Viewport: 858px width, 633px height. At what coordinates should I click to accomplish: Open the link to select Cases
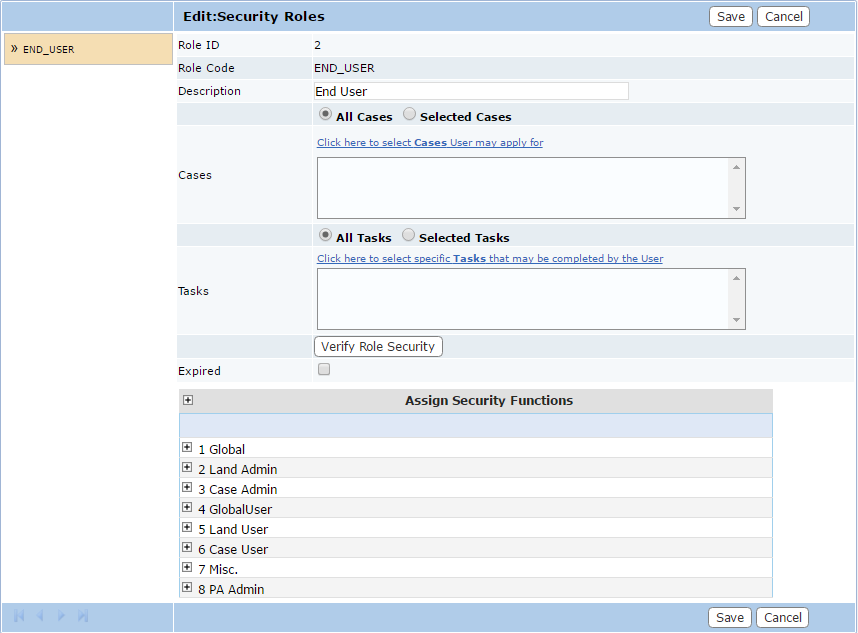pyautogui.click(x=430, y=143)
